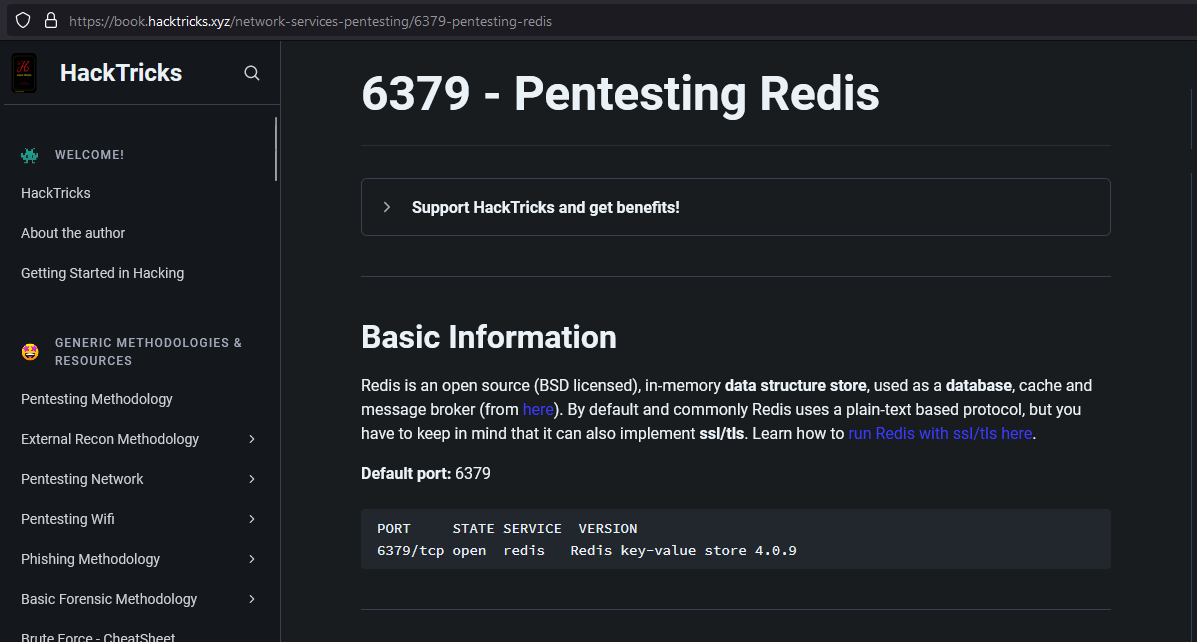Click the 'Default port: 6379' text
1197x642 pixels.
(426, 473)
